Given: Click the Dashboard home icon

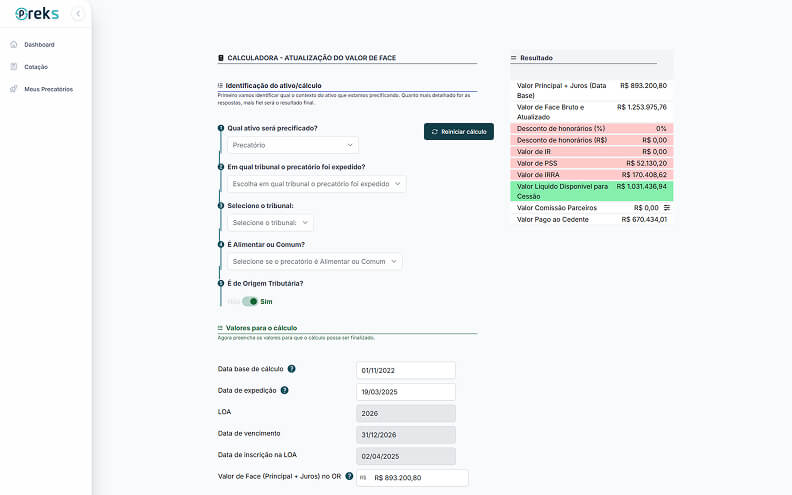Looking at the screenshot, I should pos(13,45).
